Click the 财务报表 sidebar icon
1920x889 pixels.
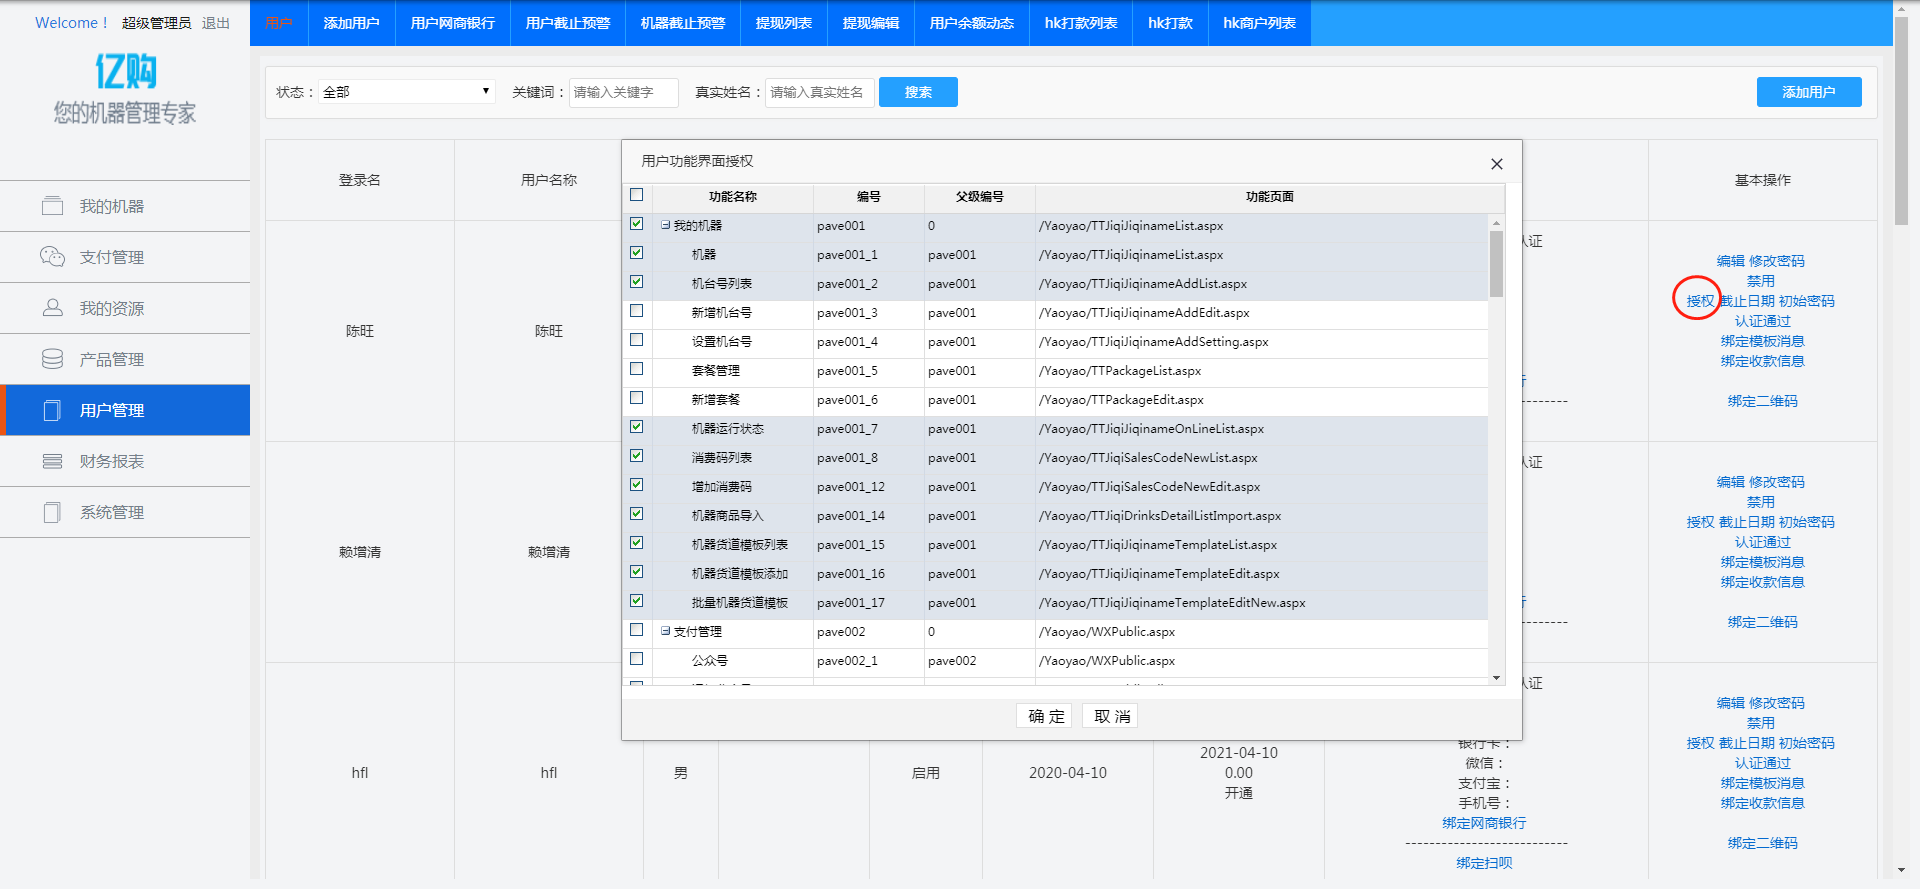coord(52,461)
